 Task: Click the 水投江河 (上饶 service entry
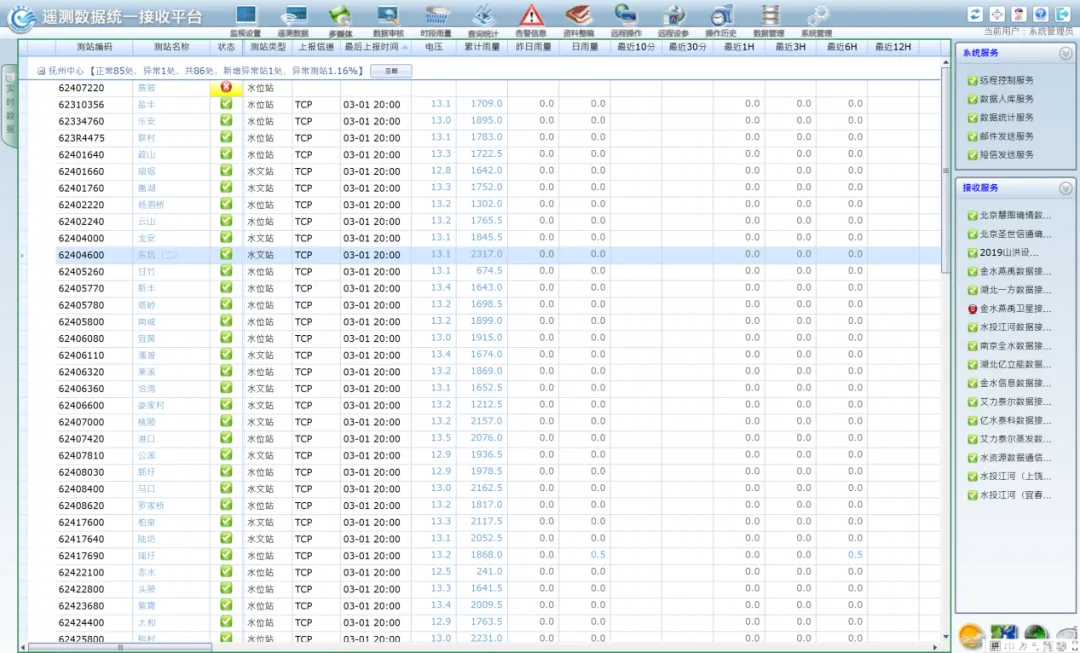(1016, 476)
